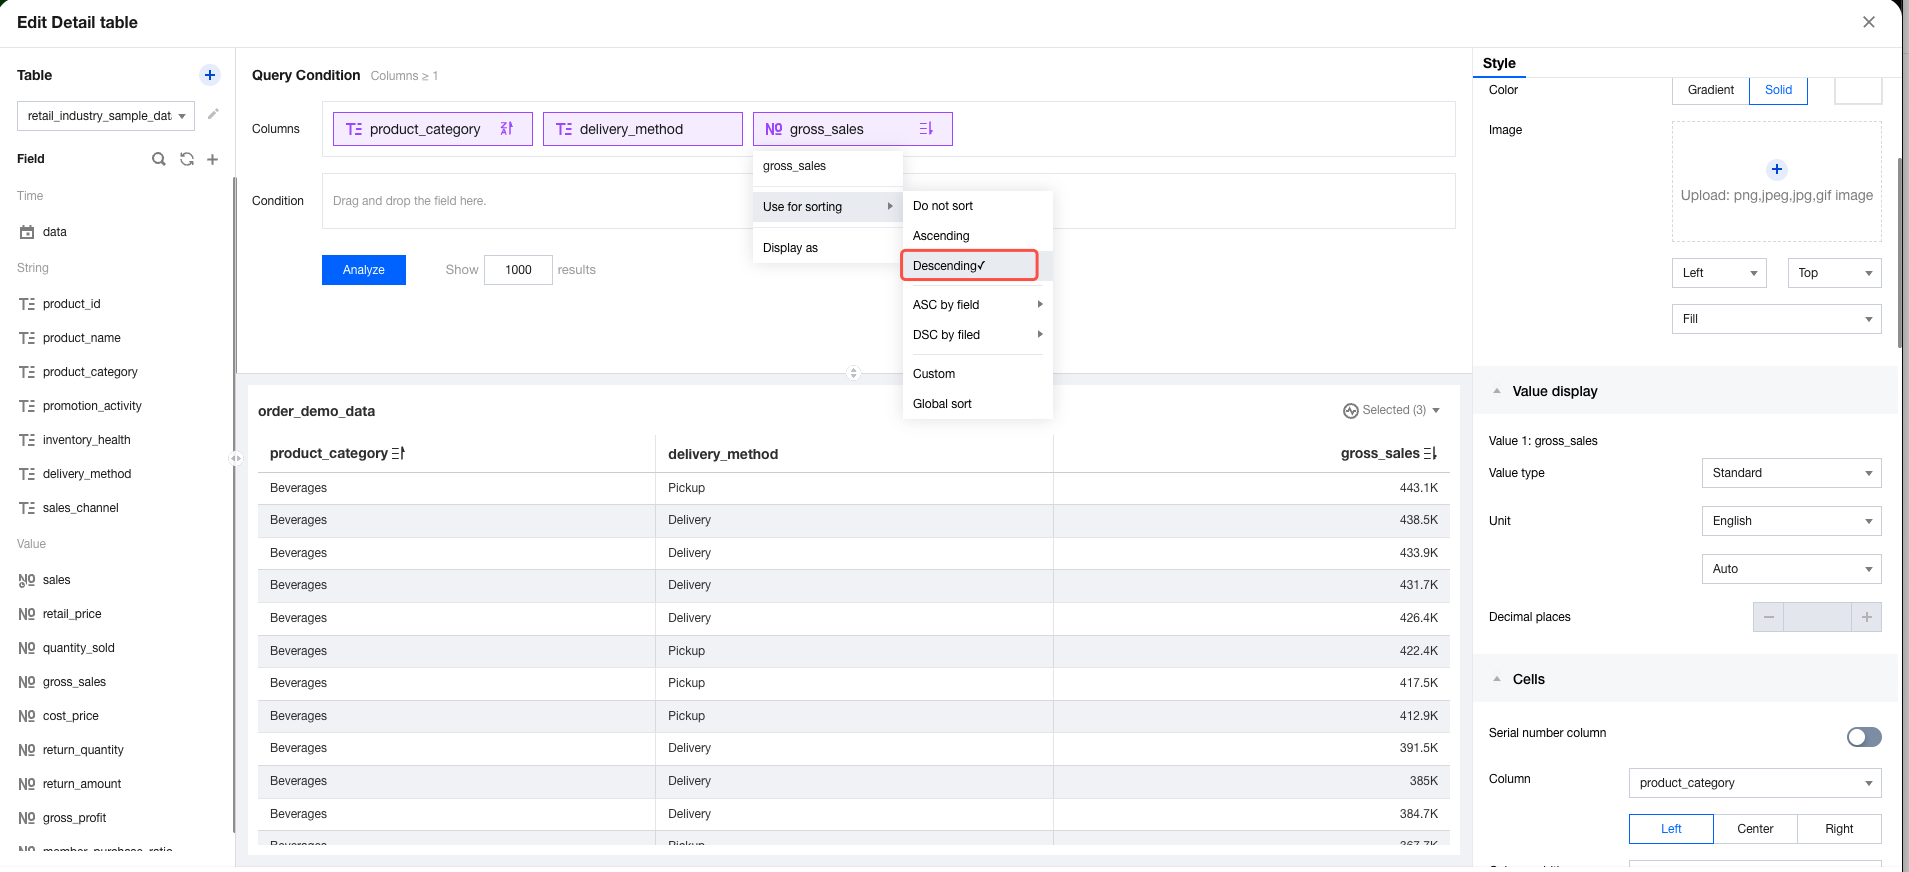
Task: Open the Value type Standard dropdown
Action: tap(1790, 473)
